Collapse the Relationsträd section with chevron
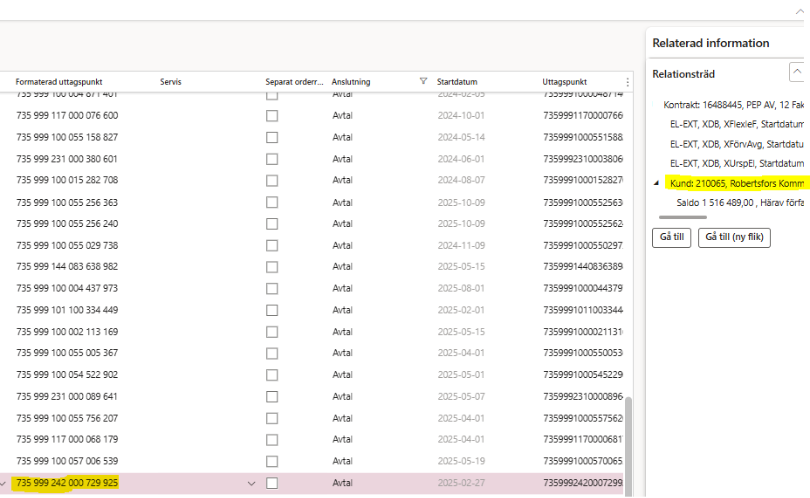Viewport: 810px width, 498px height. coord(797,72)
